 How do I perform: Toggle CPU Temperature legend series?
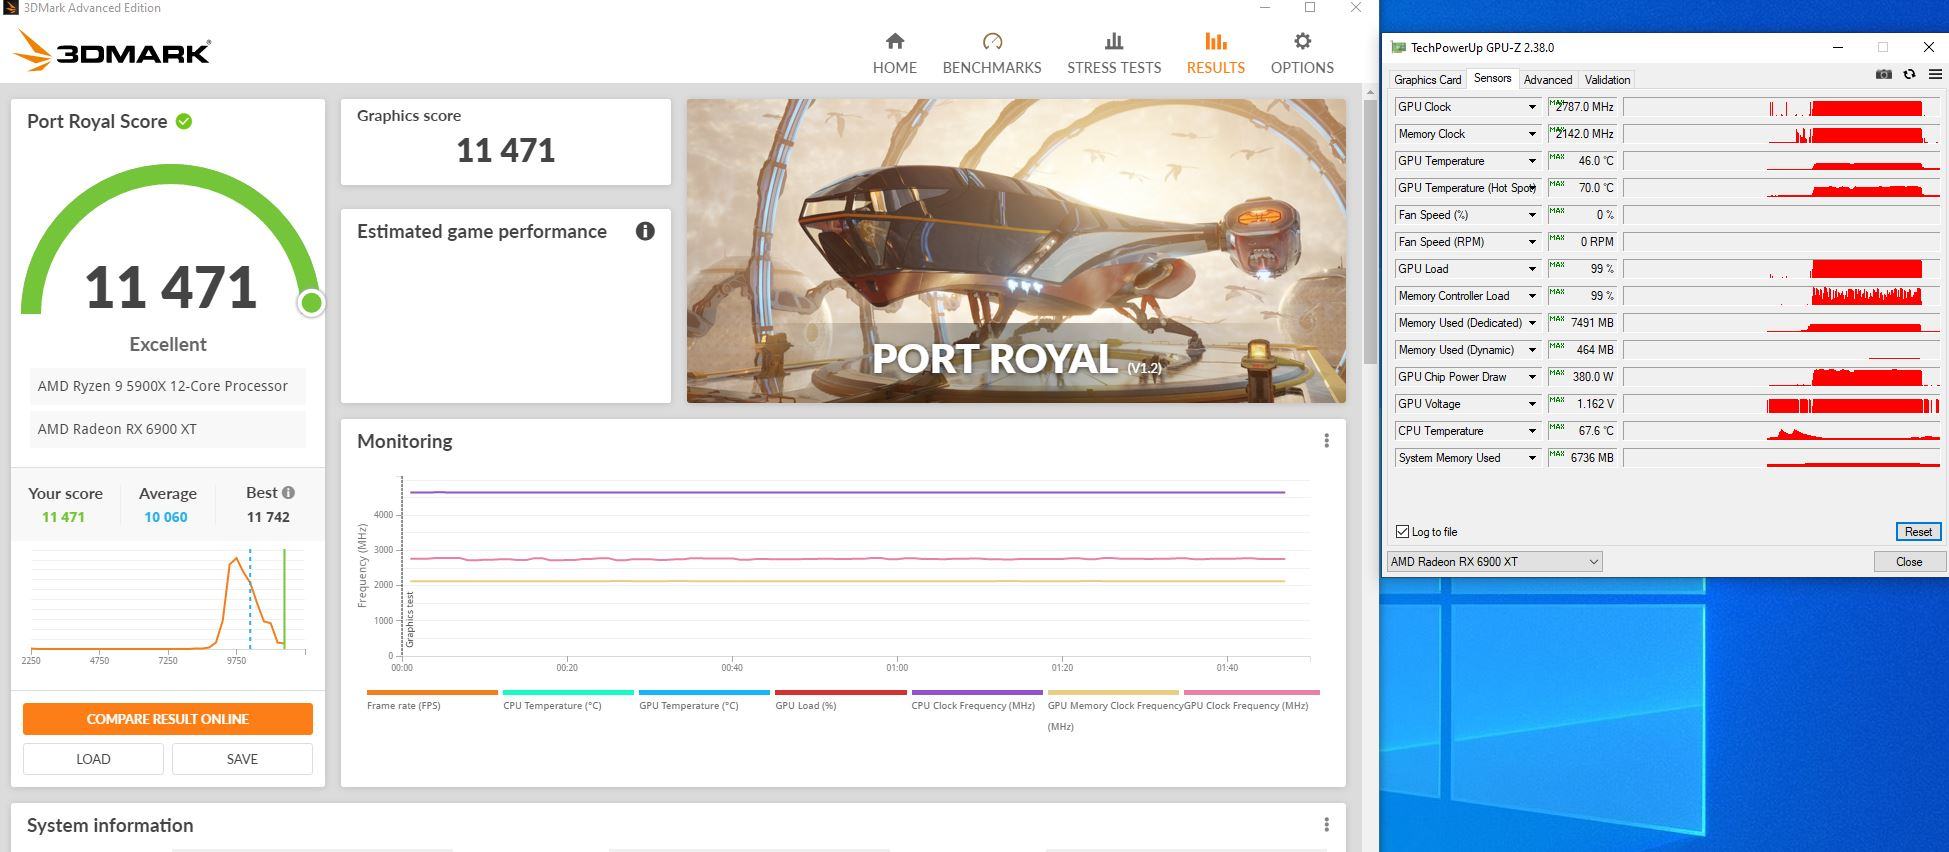point(568,698)
